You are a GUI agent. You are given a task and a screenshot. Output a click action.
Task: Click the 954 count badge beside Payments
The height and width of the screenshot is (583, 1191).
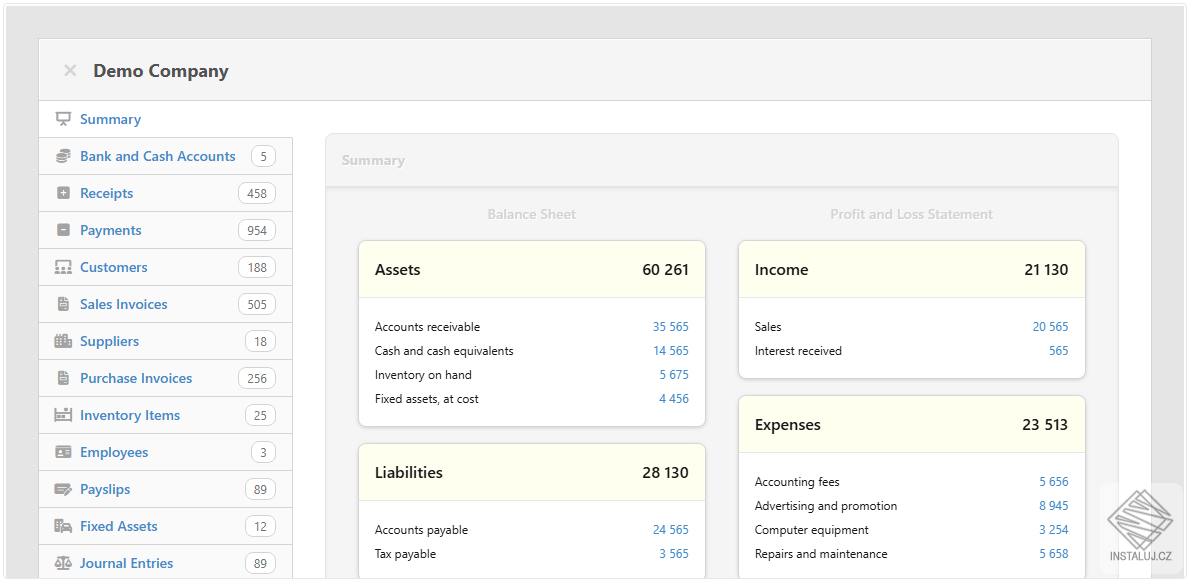tap(257, 231)
